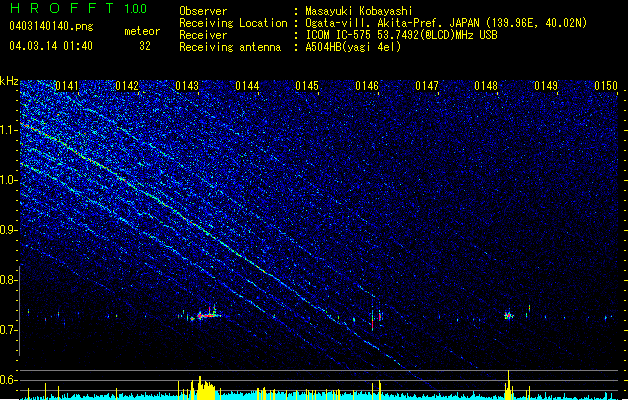
Task: Select the Ogata-vill. Akita-Pref. JAPAN location text
Action: [446, 23]
